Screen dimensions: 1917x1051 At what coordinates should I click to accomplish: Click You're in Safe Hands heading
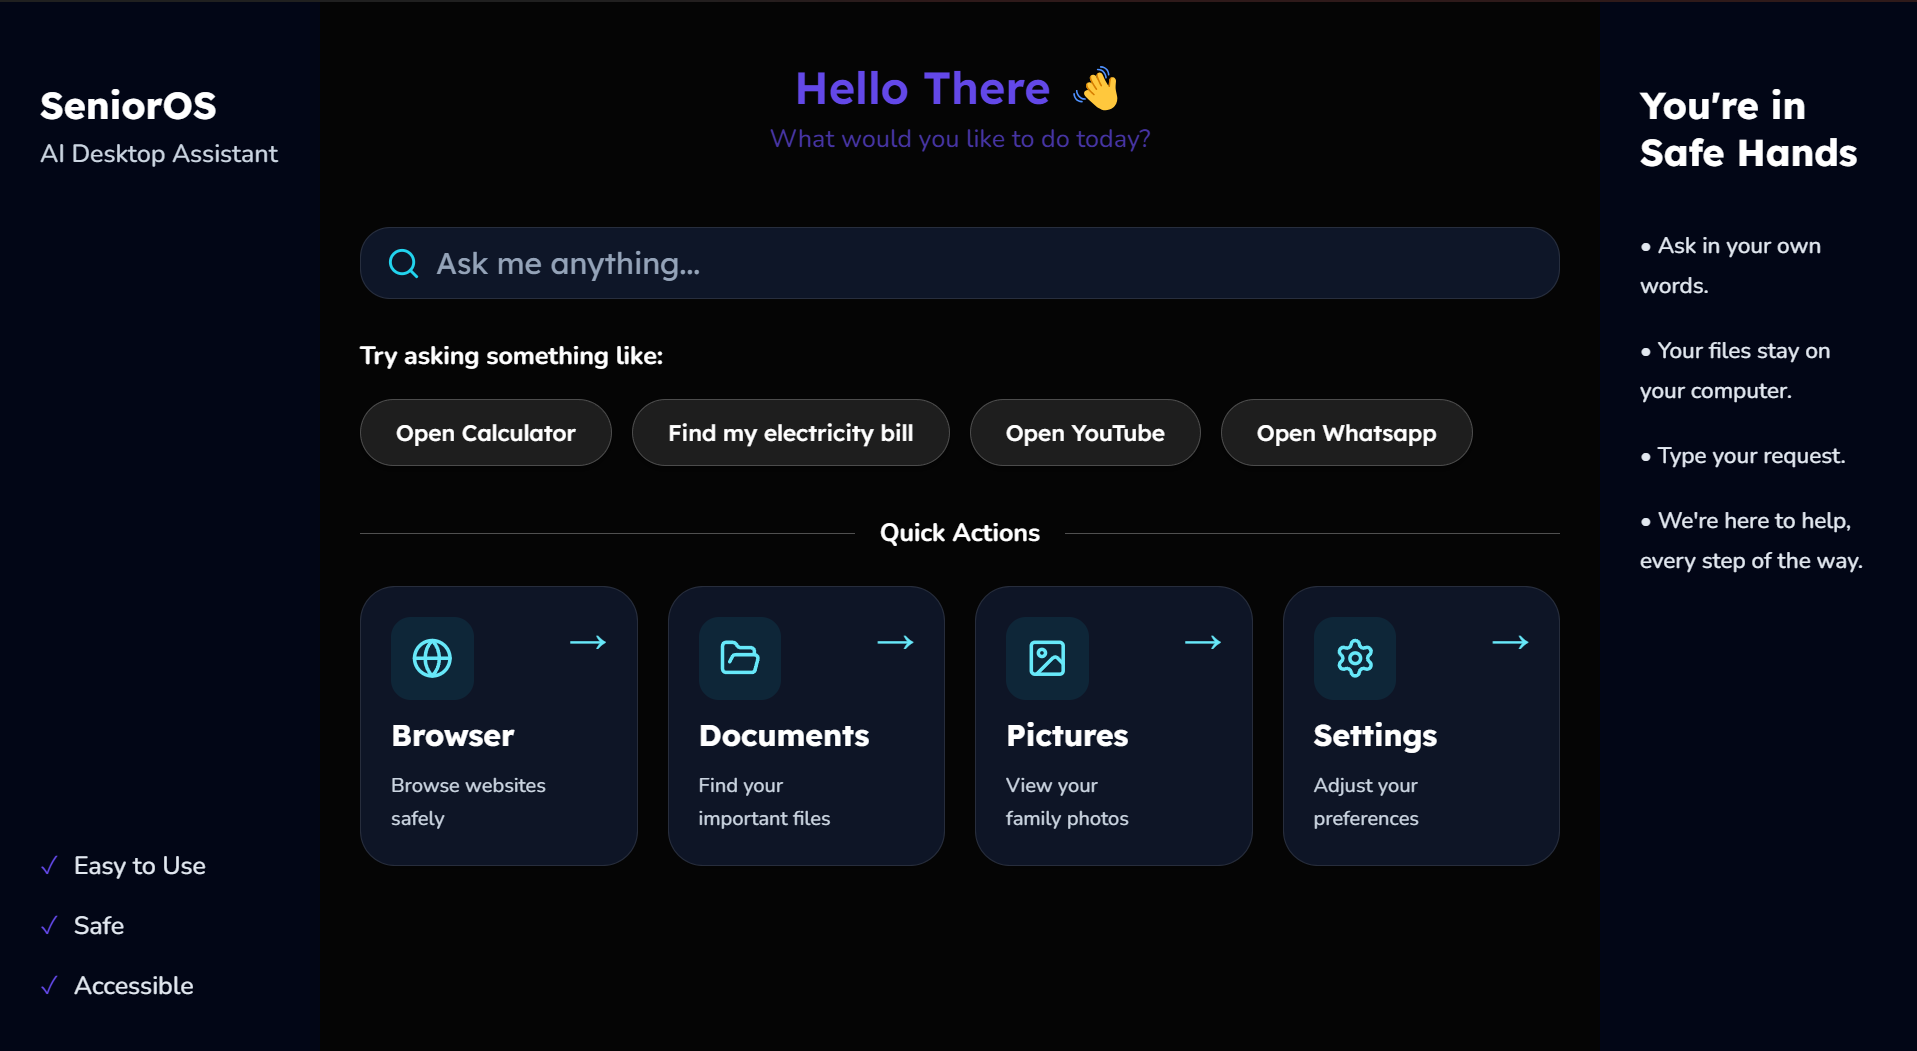[1748, 129]
